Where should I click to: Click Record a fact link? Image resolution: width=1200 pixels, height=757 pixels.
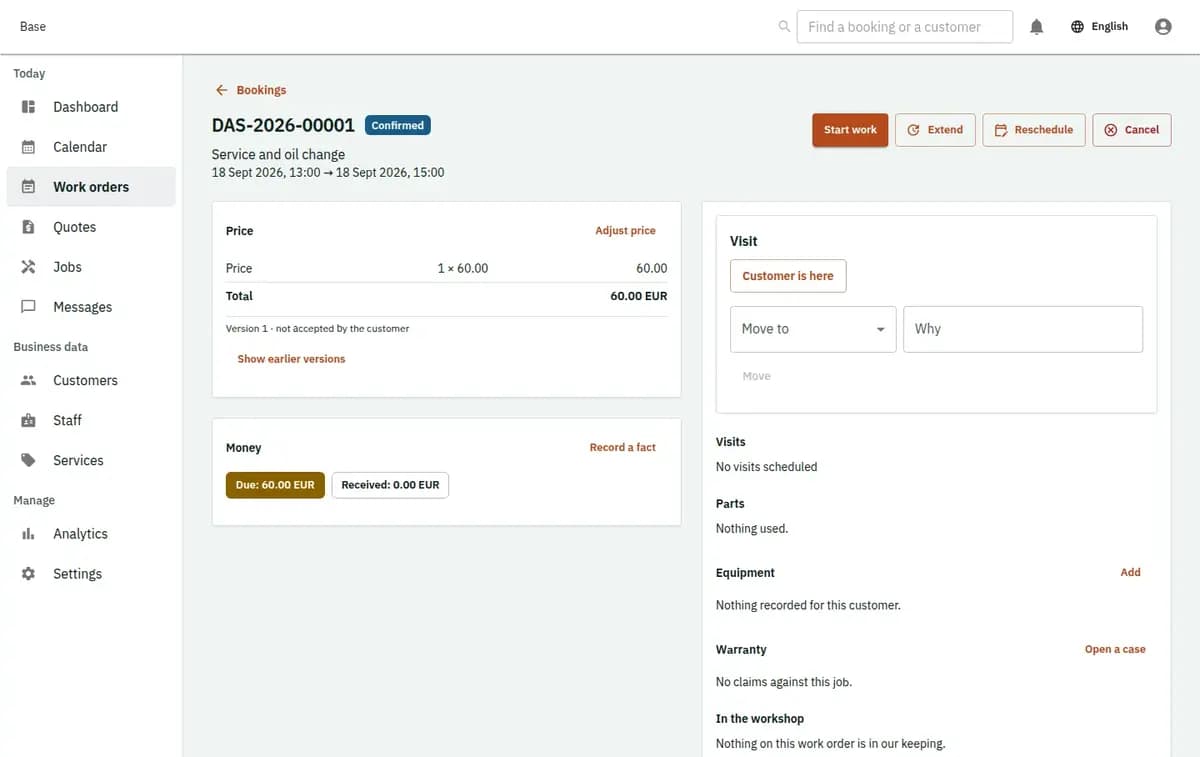[623, 448]
